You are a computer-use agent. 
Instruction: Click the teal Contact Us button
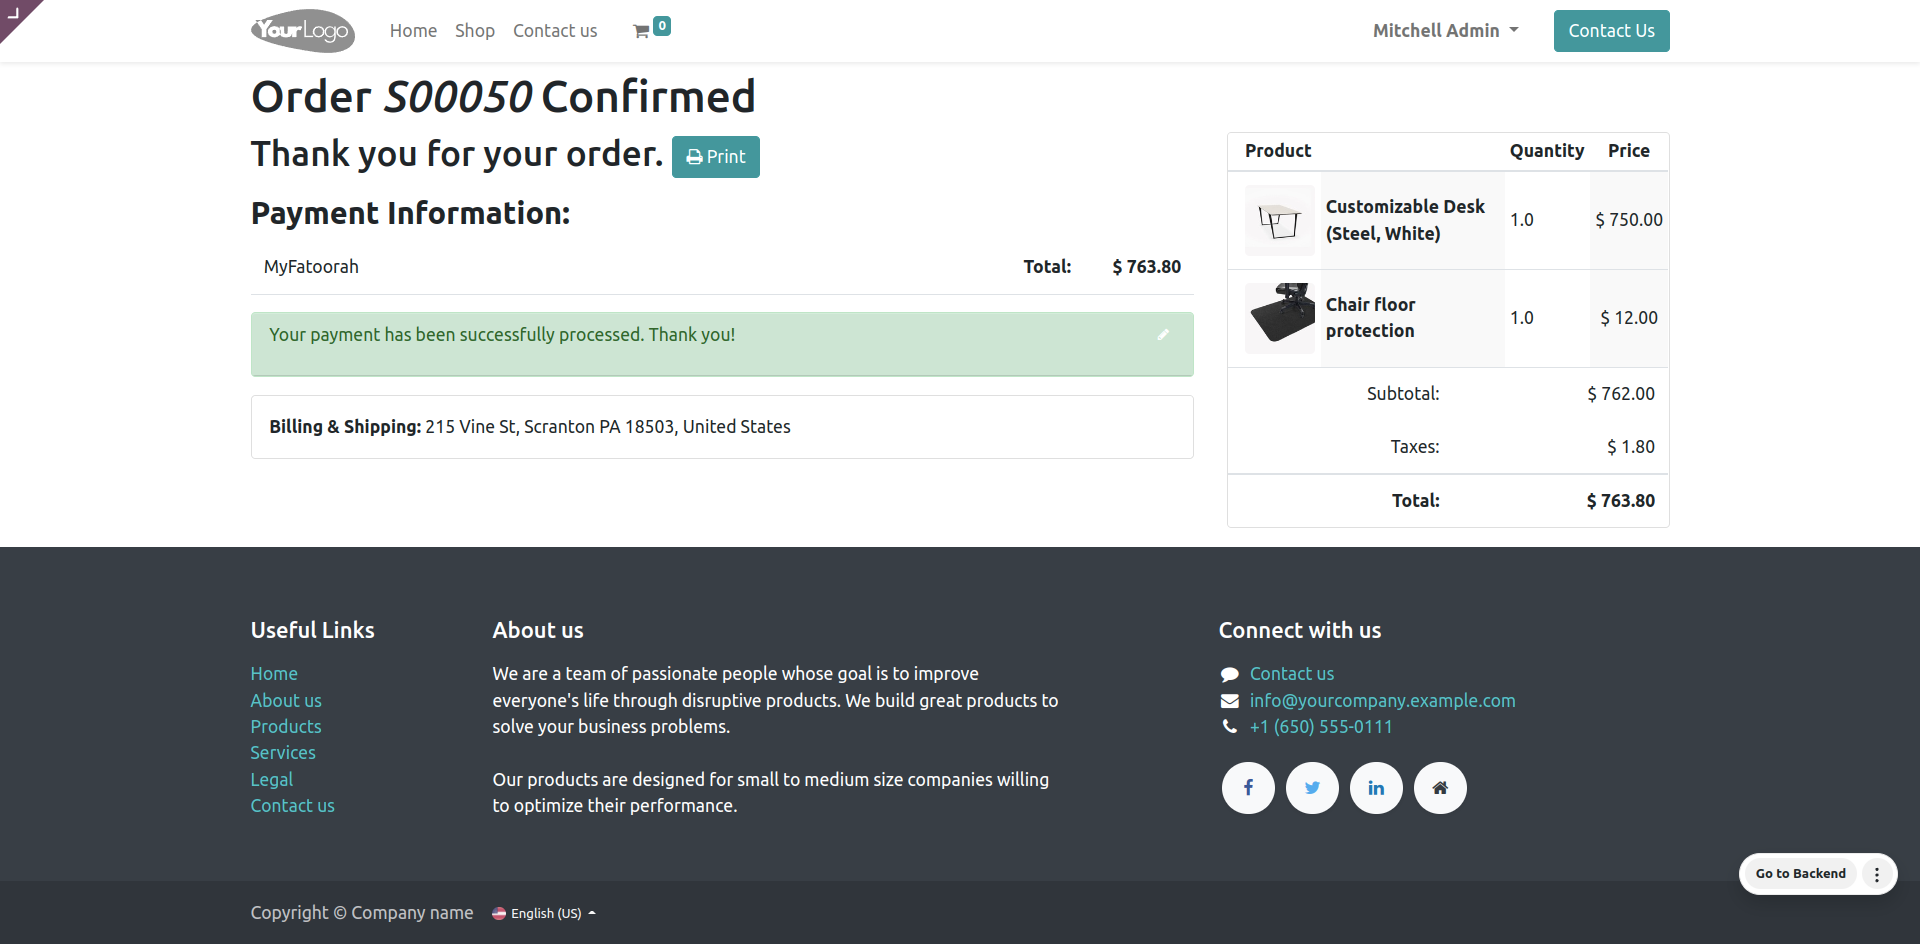(x=1611, y=31)
